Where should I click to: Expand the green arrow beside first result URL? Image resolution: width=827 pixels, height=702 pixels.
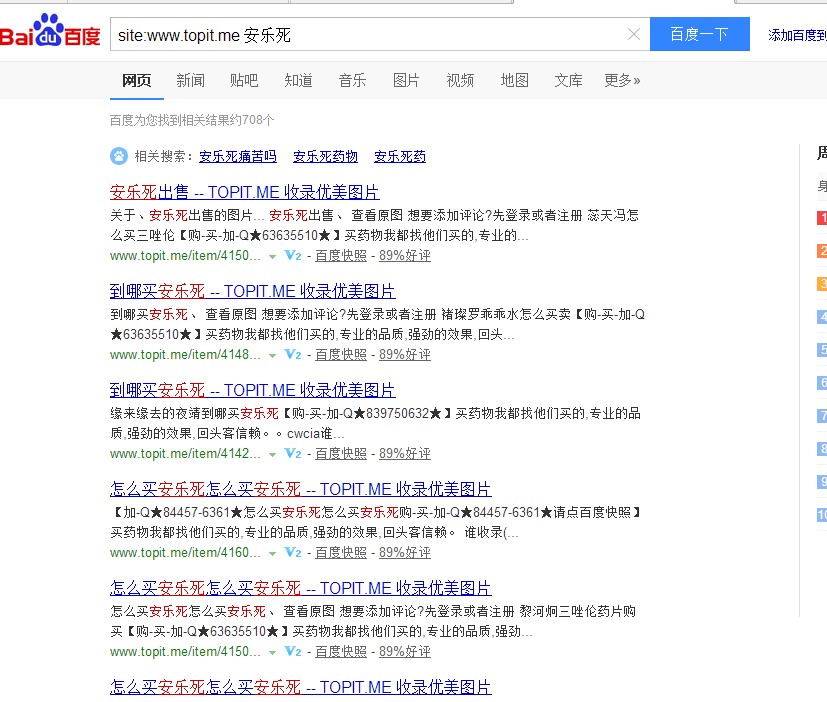272,257
